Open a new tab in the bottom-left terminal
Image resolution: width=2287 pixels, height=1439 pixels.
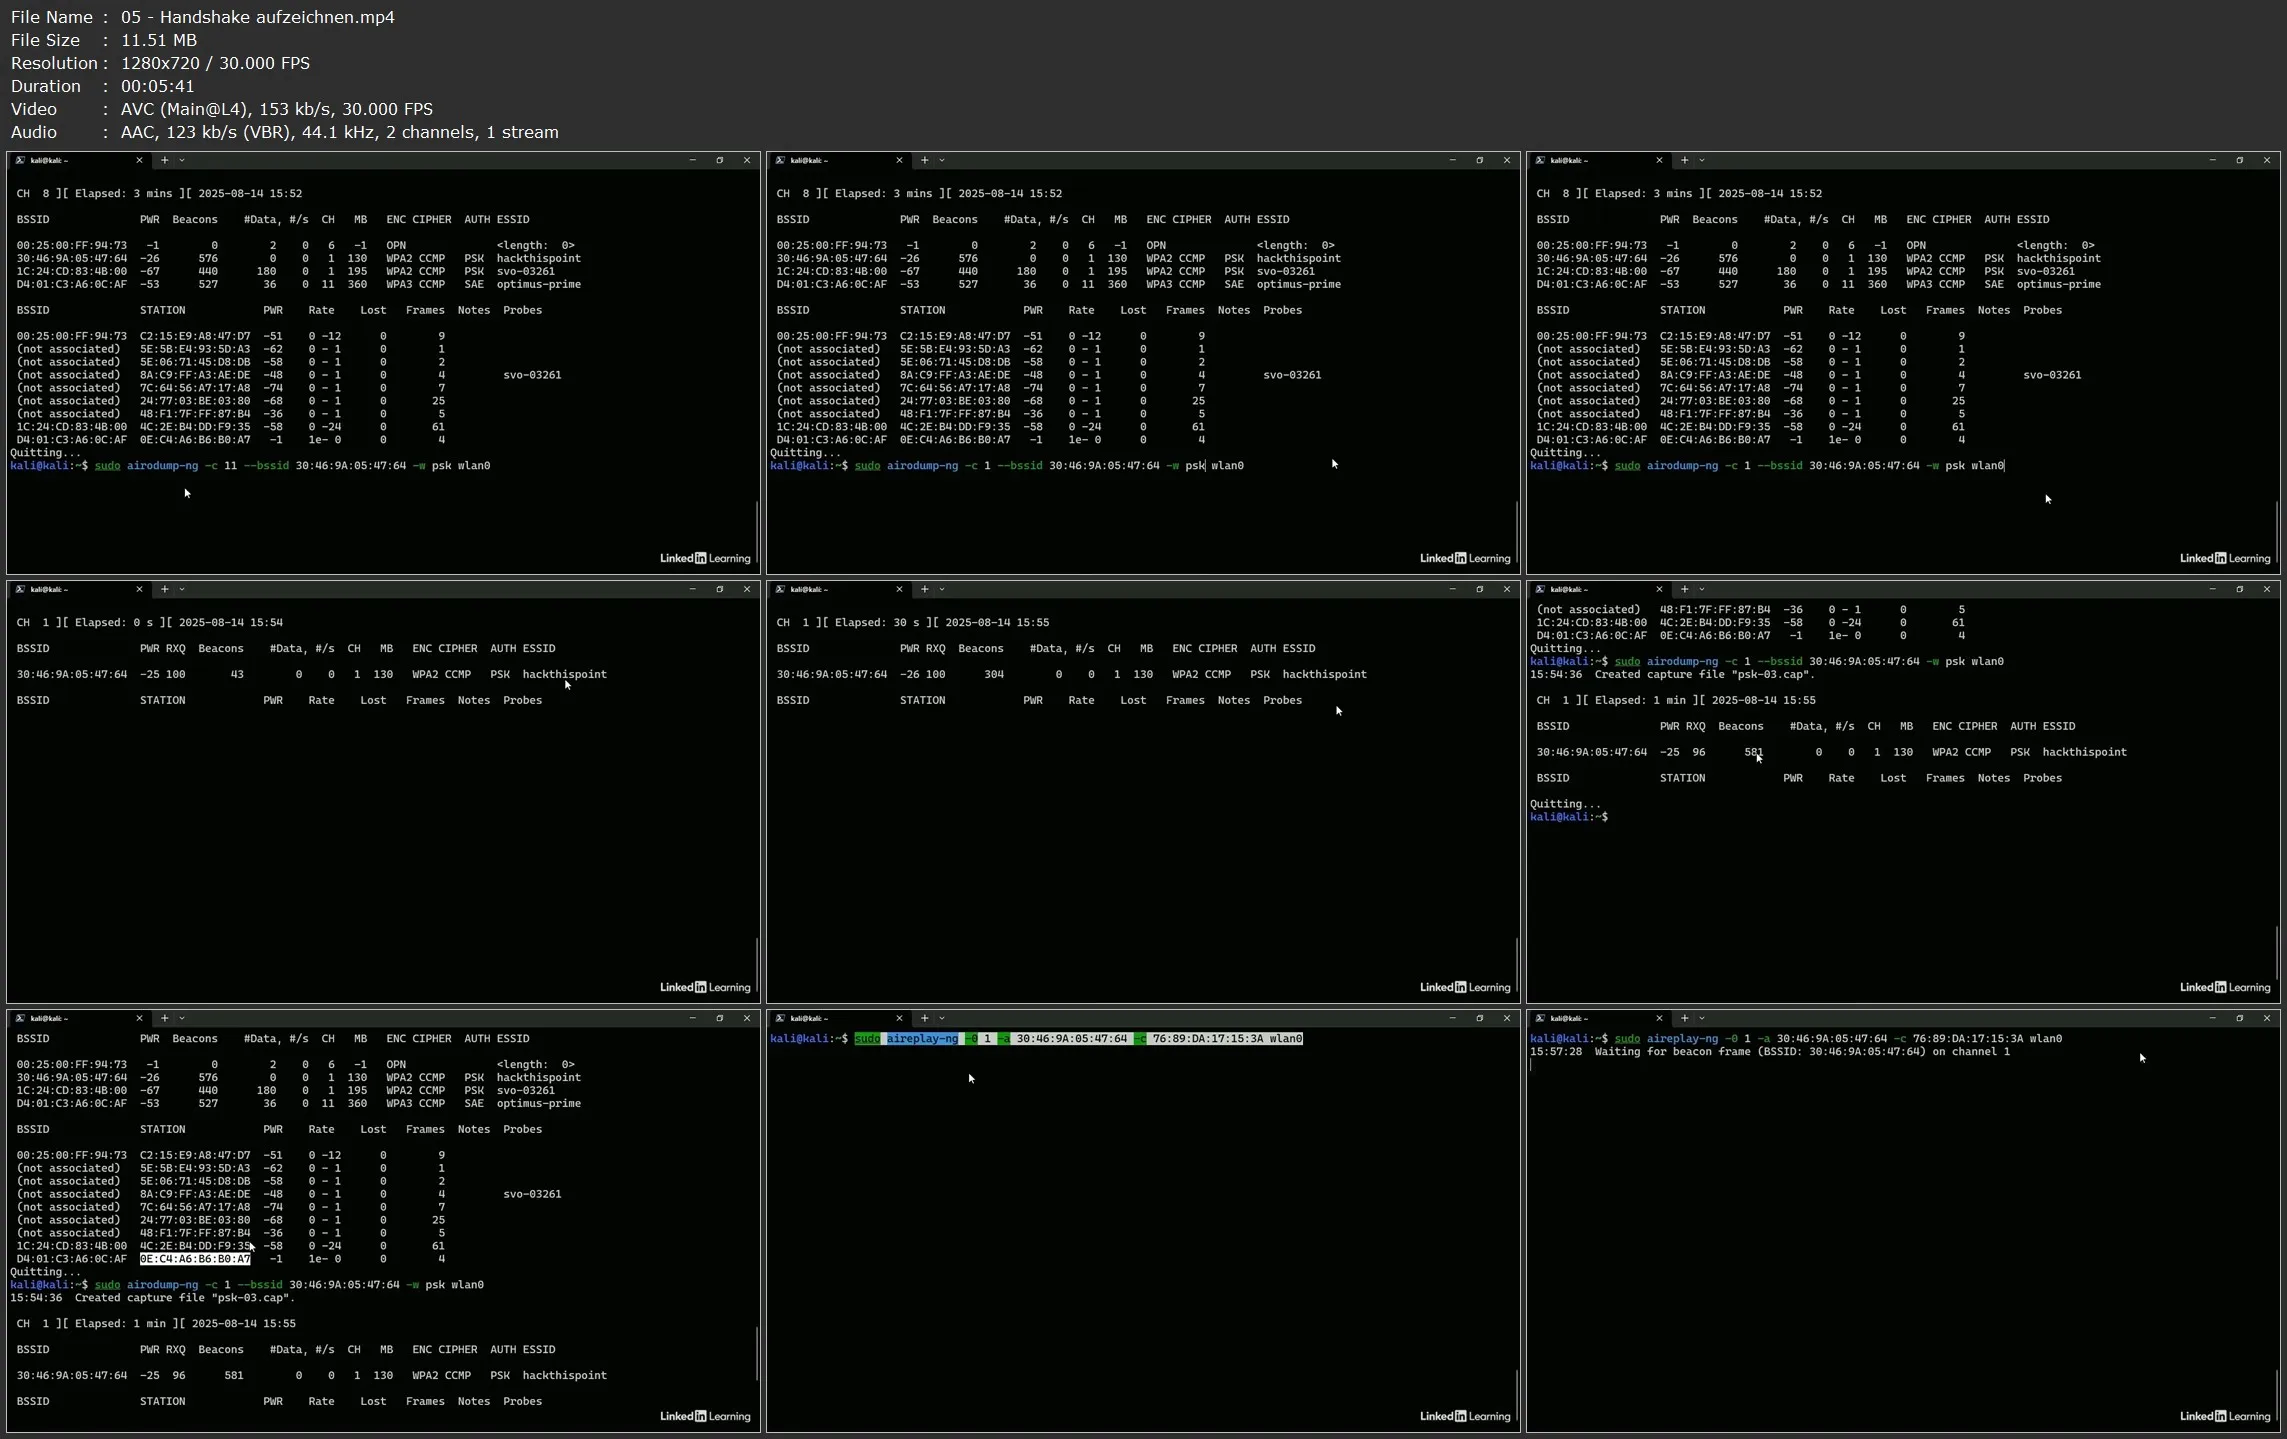pos(165,1018)
